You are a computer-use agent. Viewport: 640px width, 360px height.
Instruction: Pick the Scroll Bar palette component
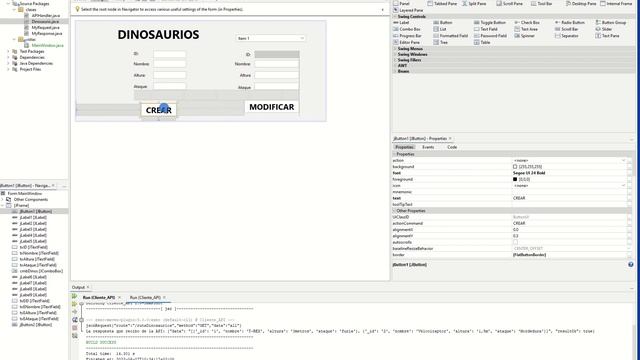click(x=567, y=29)
